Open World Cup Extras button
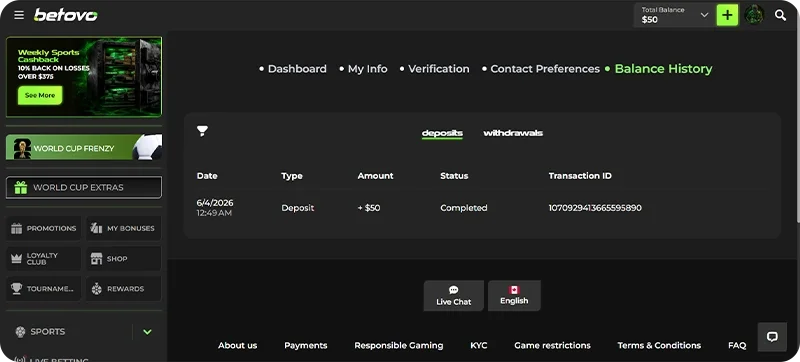 coord(84,187)
